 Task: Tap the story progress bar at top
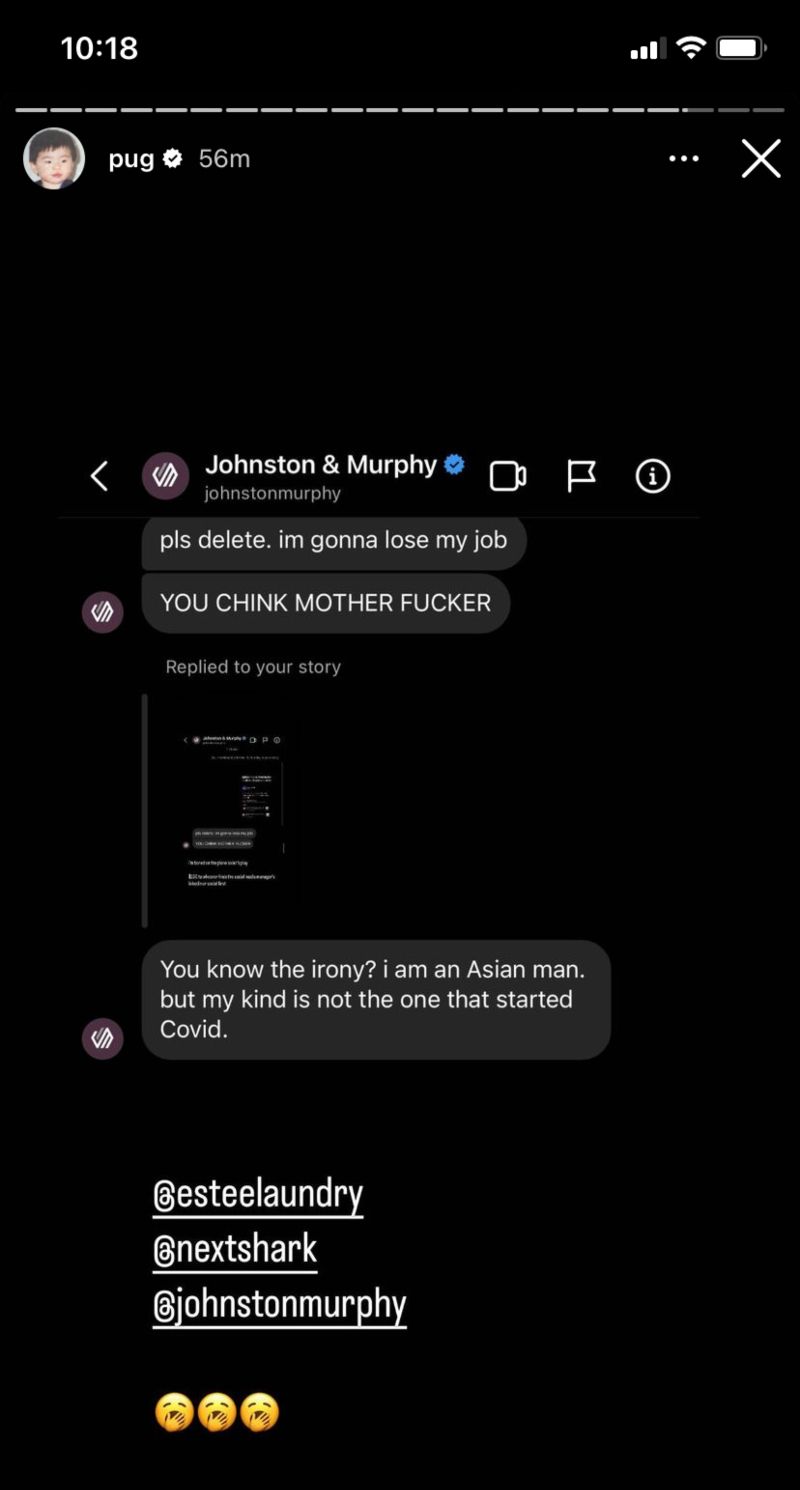400,110
